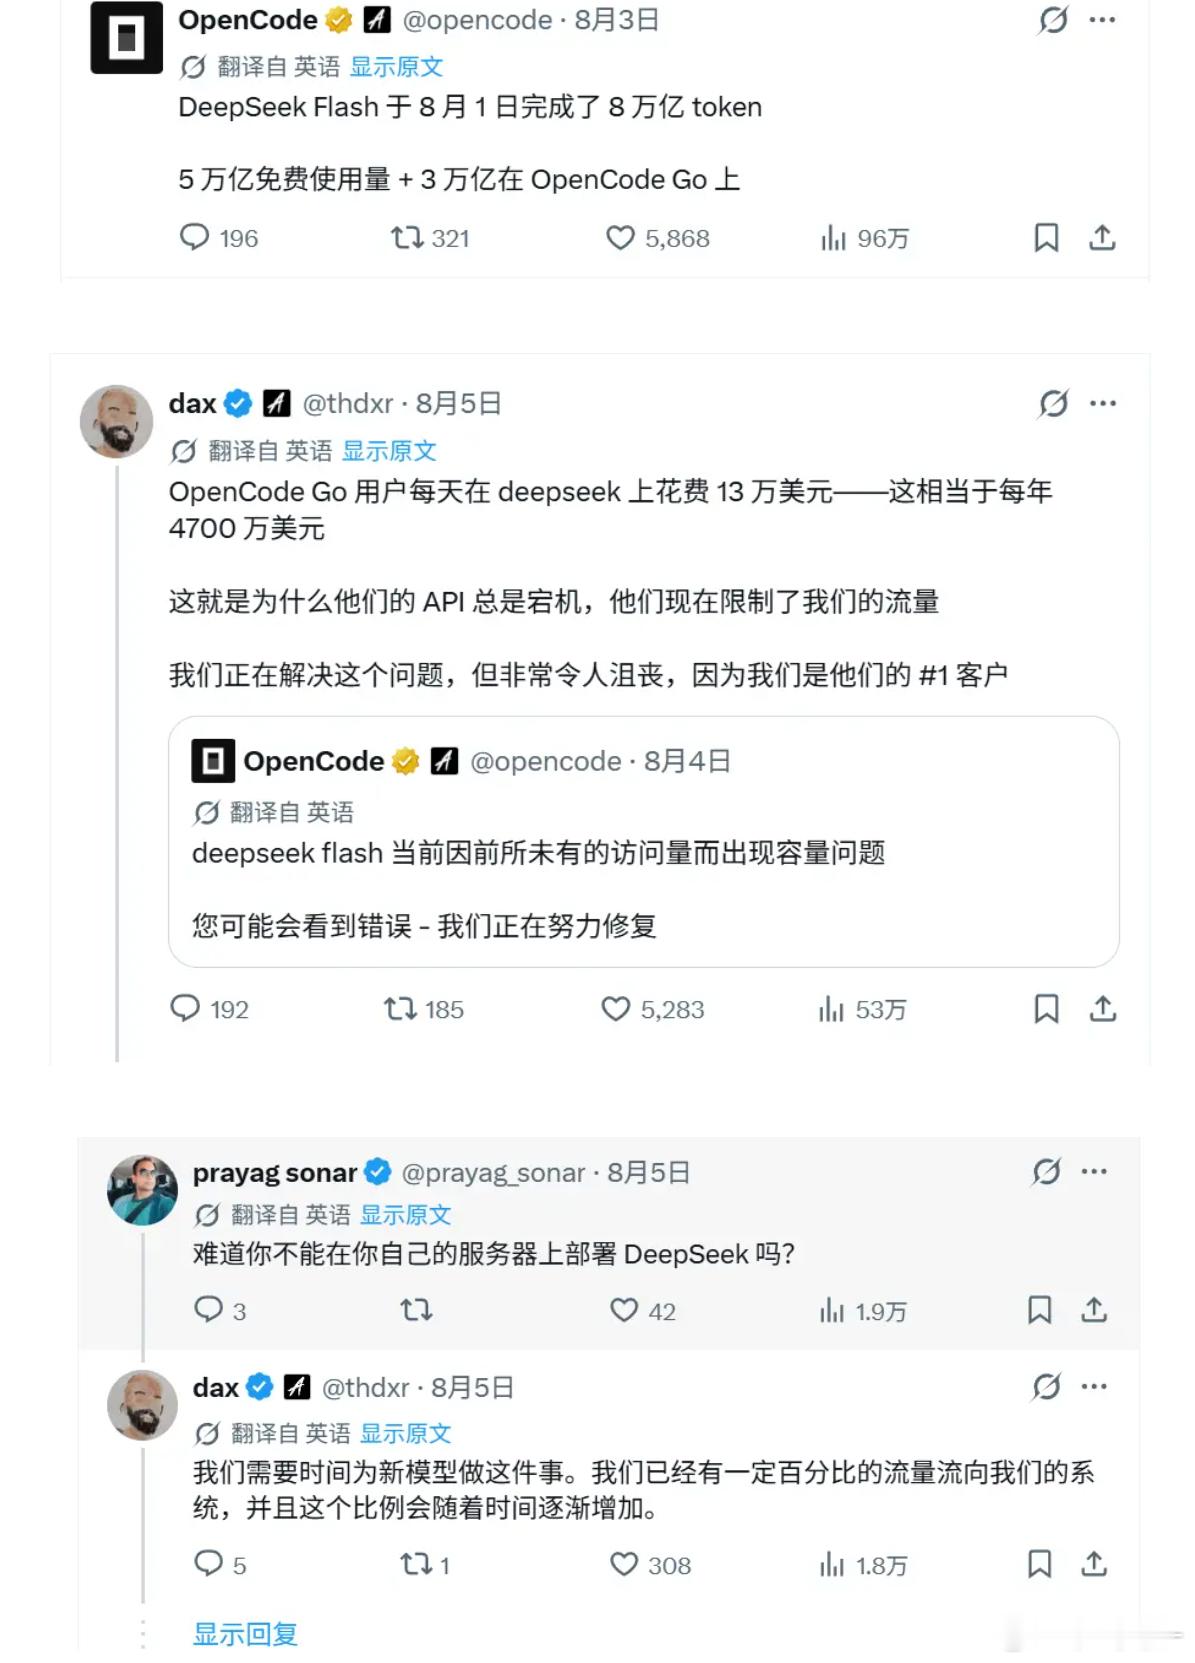Open the more options menu on OpenCode tweet
Screen dimensions: 1195x1663
pos(1102,20)
